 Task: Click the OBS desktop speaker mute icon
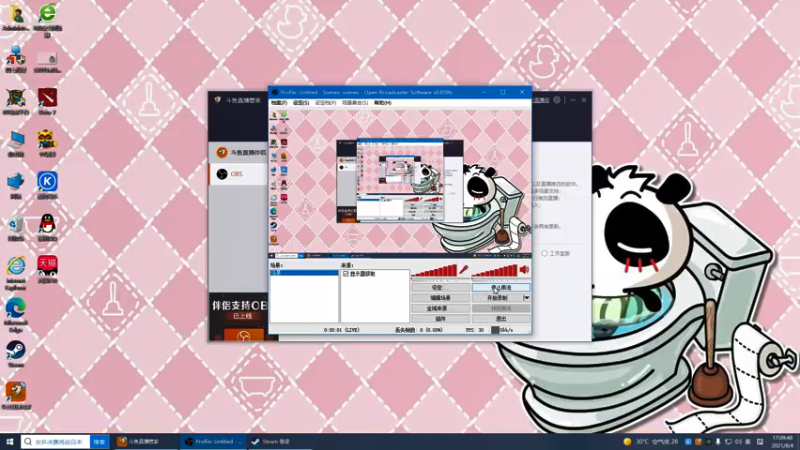tap(524, 269)
